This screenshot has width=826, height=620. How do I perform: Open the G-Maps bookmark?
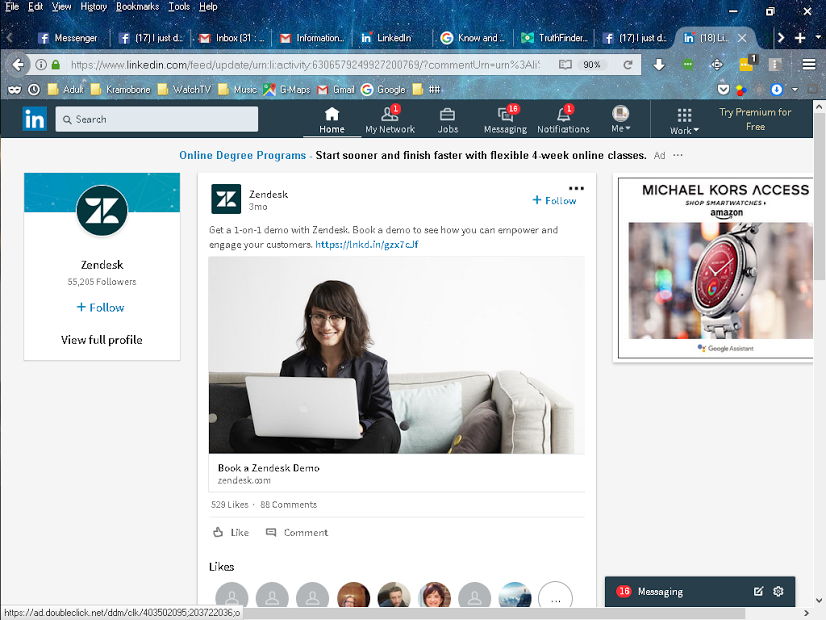(288, 90)
